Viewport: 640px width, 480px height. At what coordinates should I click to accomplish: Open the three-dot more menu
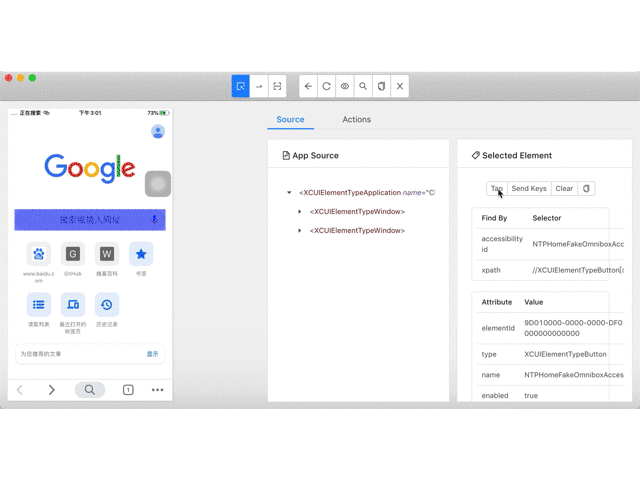click(158, 390)
